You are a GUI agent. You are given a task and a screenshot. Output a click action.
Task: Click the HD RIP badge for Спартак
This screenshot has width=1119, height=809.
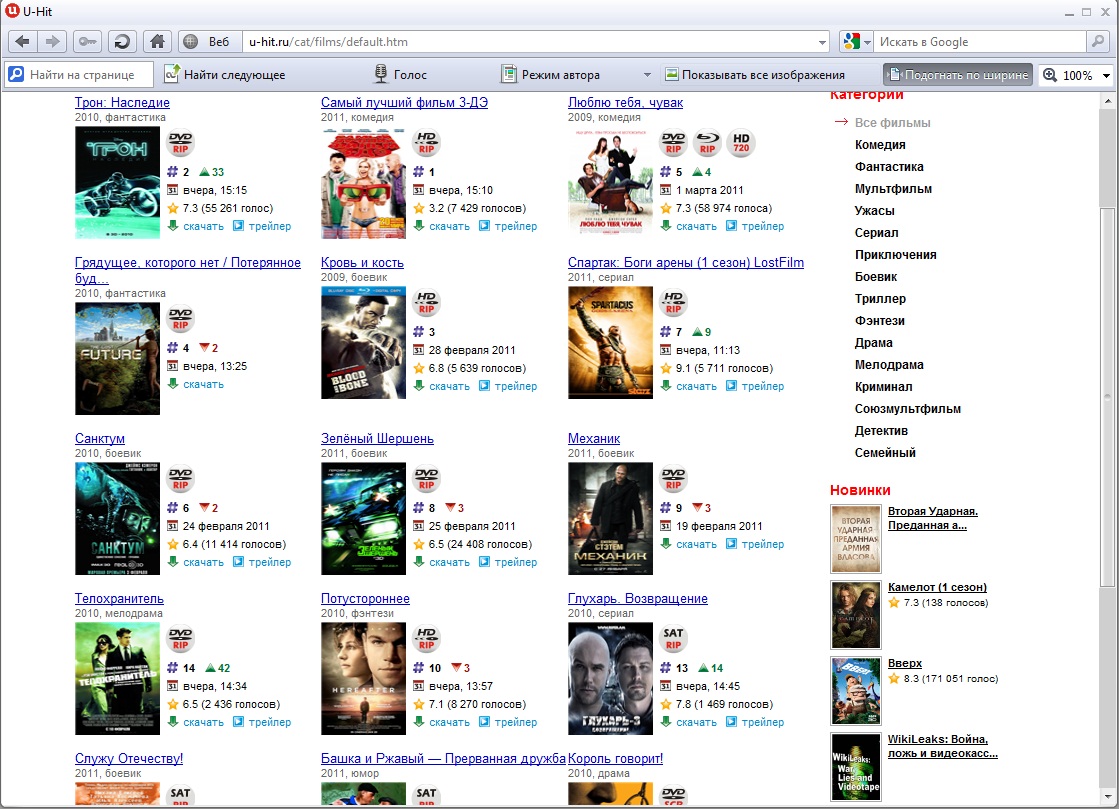point(673,303)
